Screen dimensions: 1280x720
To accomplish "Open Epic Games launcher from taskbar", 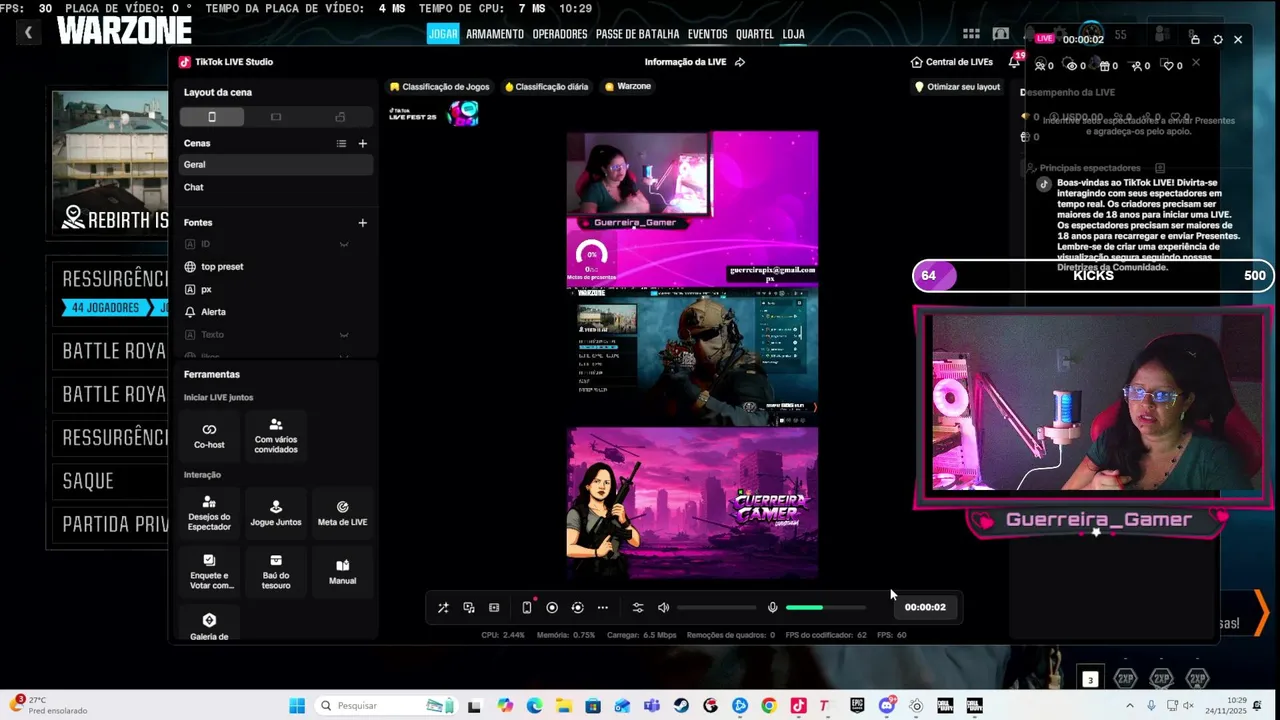I will (857, 706).
